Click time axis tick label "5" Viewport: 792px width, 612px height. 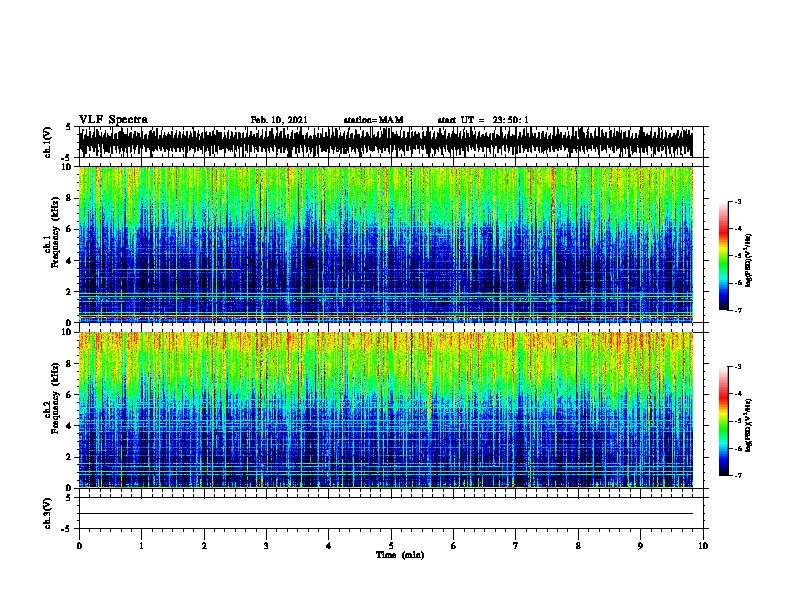(x=391, y=546)
